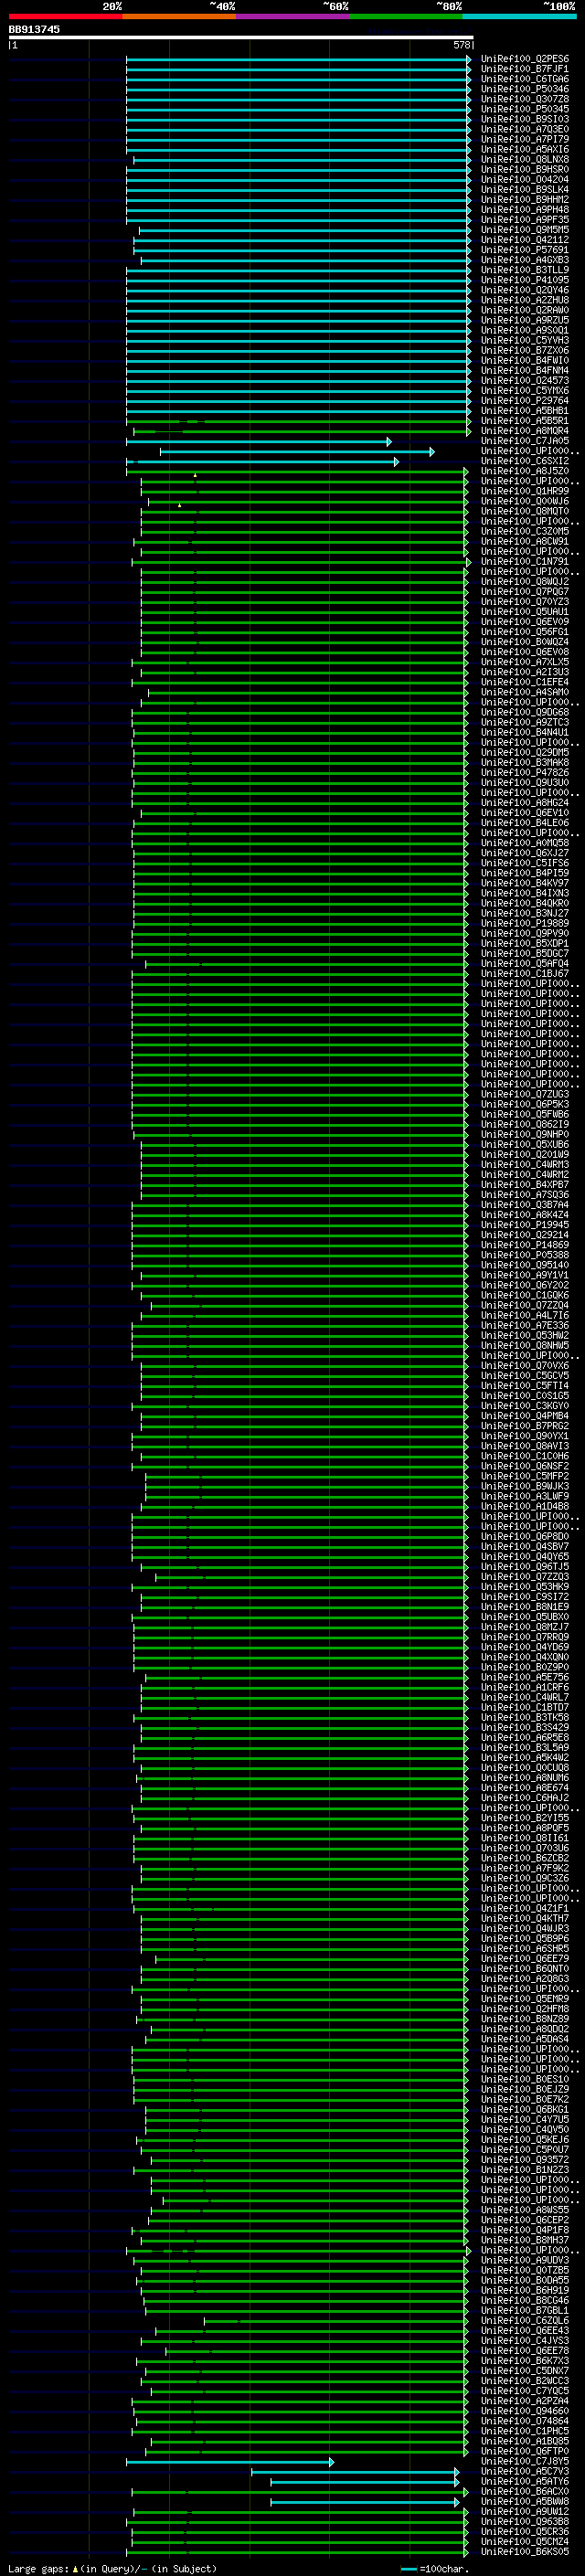Click the green ~80% identity color bar
Screen dimensions: 585x2576
click(x=406, y=16)
